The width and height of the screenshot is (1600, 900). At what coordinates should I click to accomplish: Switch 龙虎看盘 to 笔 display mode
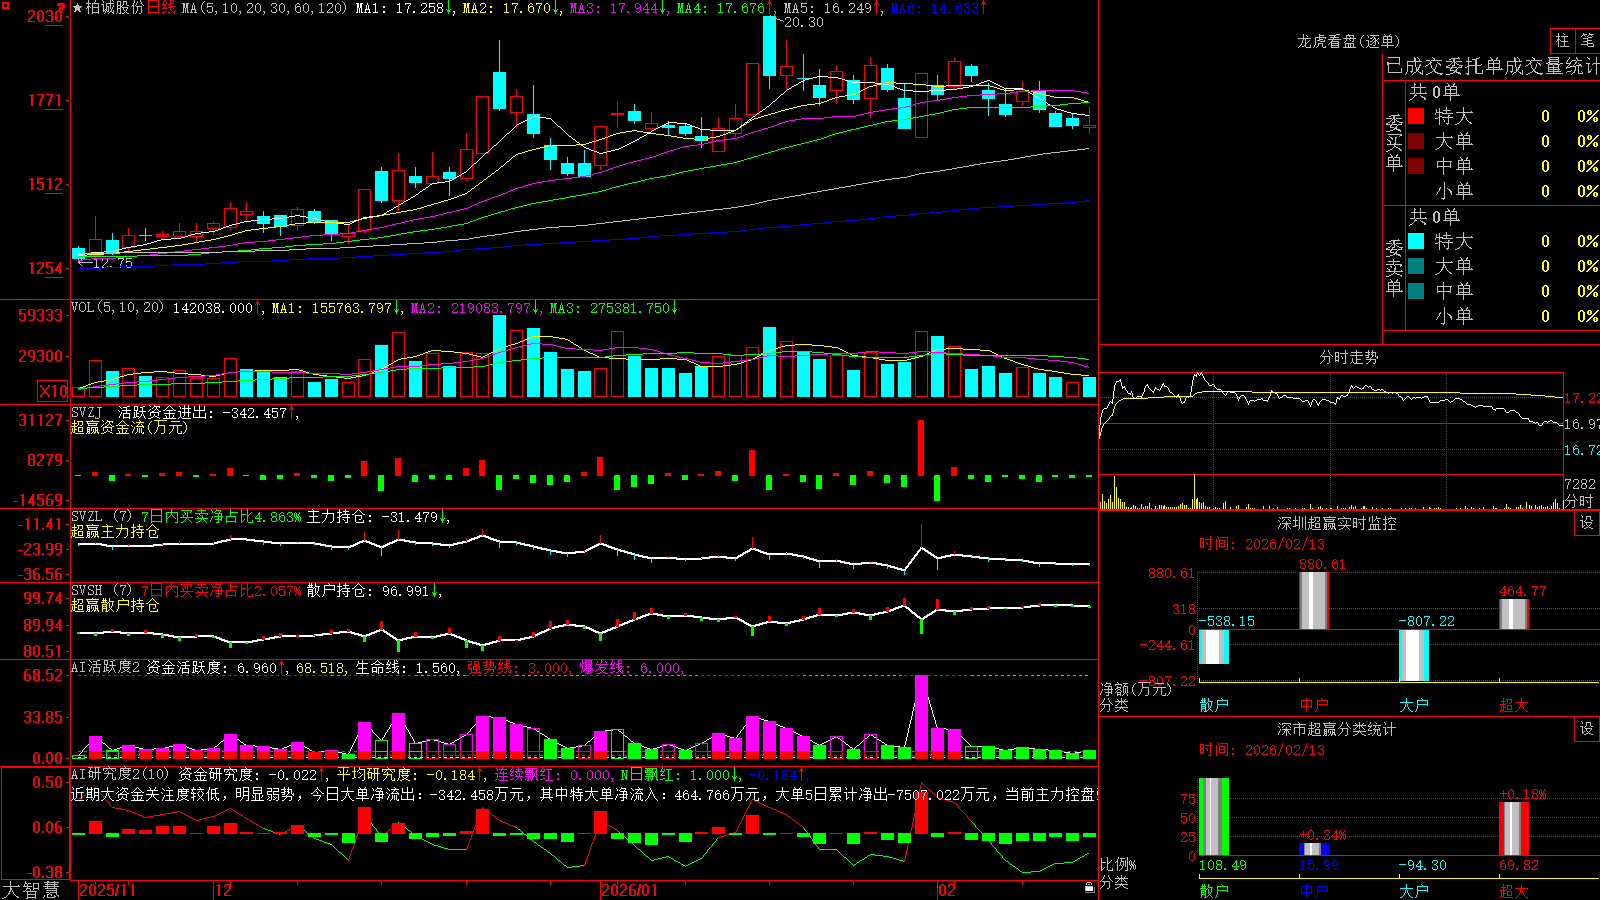[x=1588, y=40]
